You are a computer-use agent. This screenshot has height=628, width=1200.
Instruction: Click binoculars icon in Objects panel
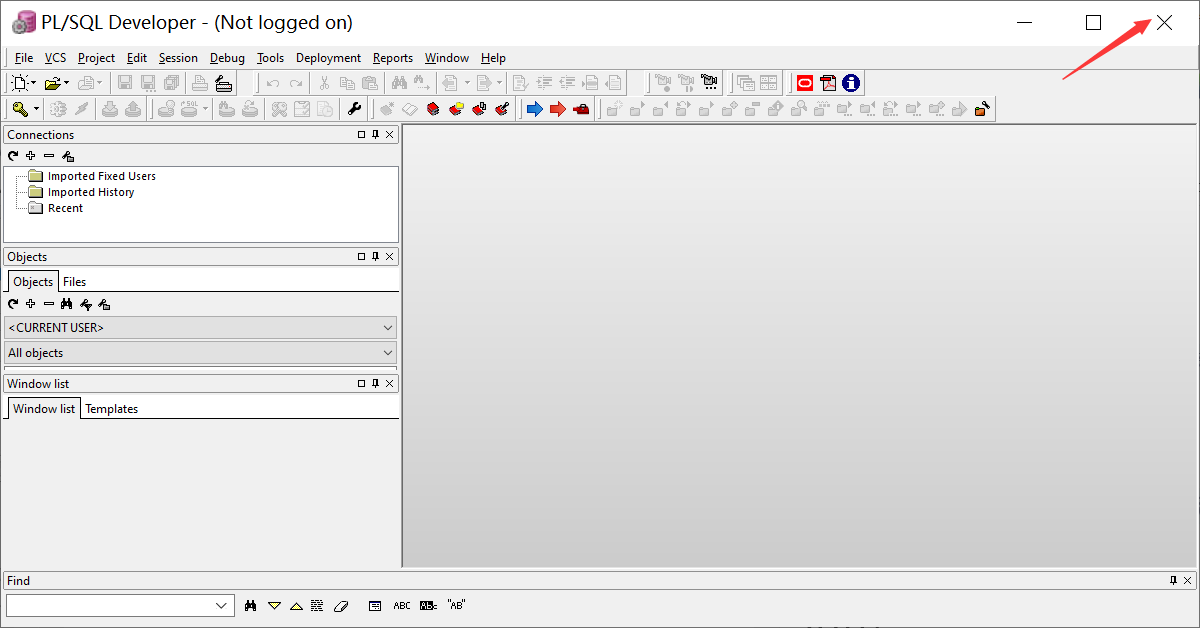pos(67,304)
